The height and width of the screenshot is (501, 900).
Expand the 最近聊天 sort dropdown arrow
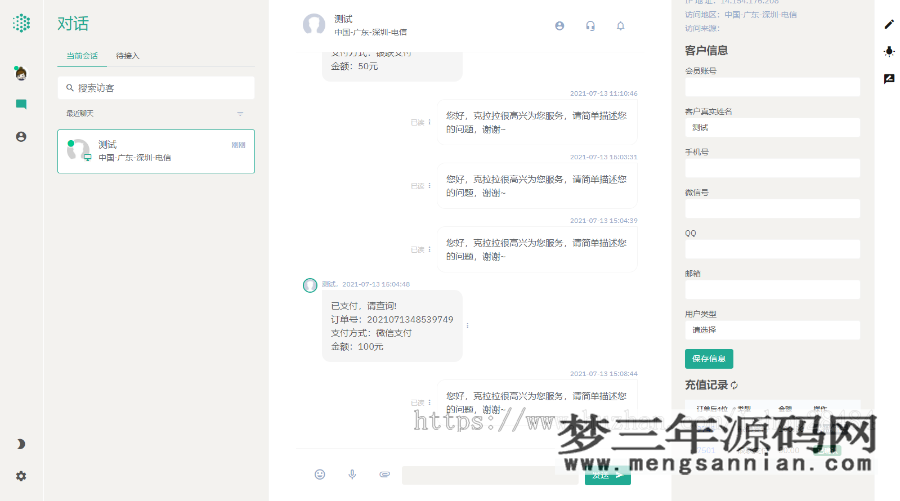(x=240, y=114)
